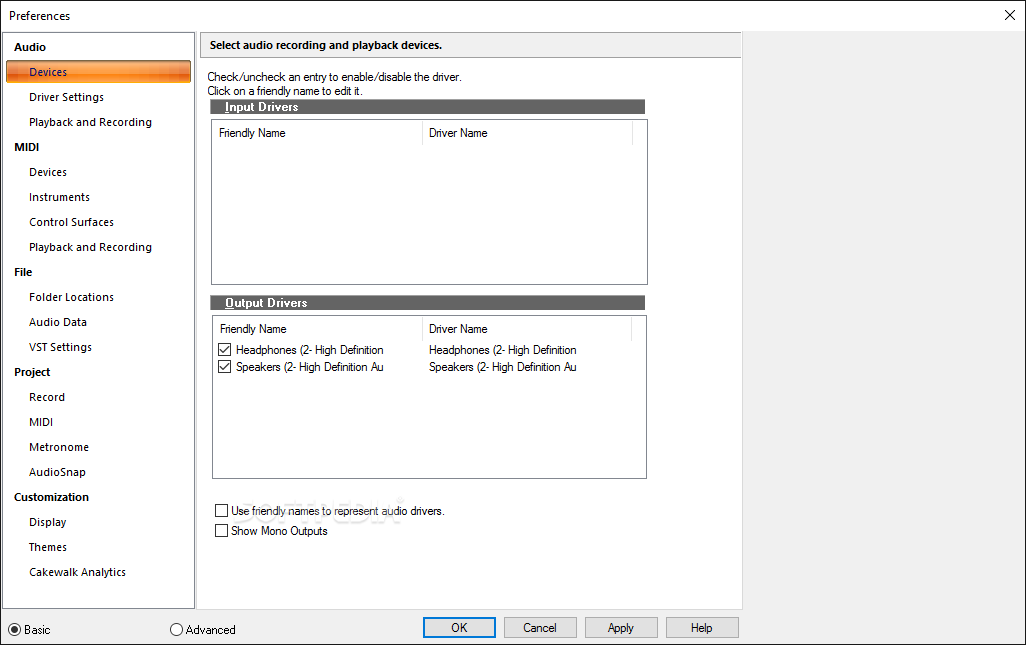Click the Audio category heading
The image size is (1026, 645).
click(x=30, y=47)
